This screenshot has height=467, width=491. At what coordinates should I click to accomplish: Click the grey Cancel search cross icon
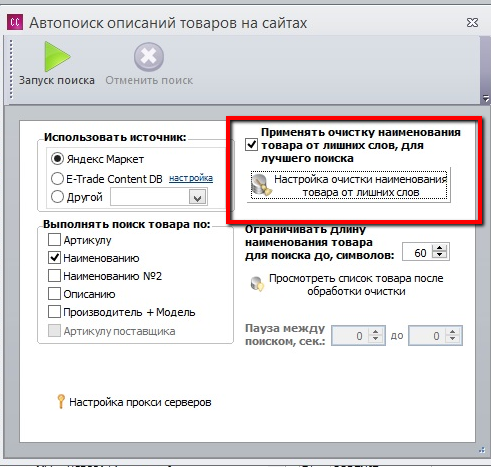[x=149, y=57]
